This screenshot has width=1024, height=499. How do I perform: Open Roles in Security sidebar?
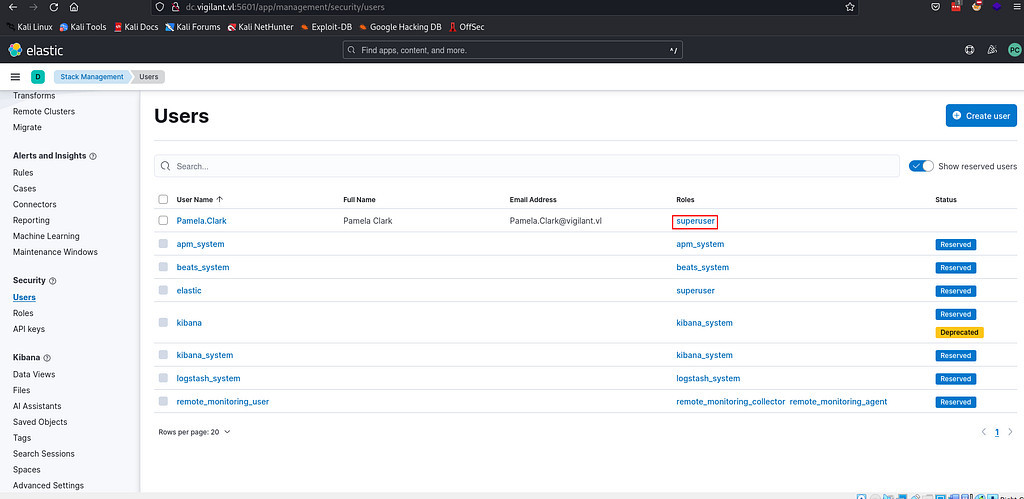(23, 313)
